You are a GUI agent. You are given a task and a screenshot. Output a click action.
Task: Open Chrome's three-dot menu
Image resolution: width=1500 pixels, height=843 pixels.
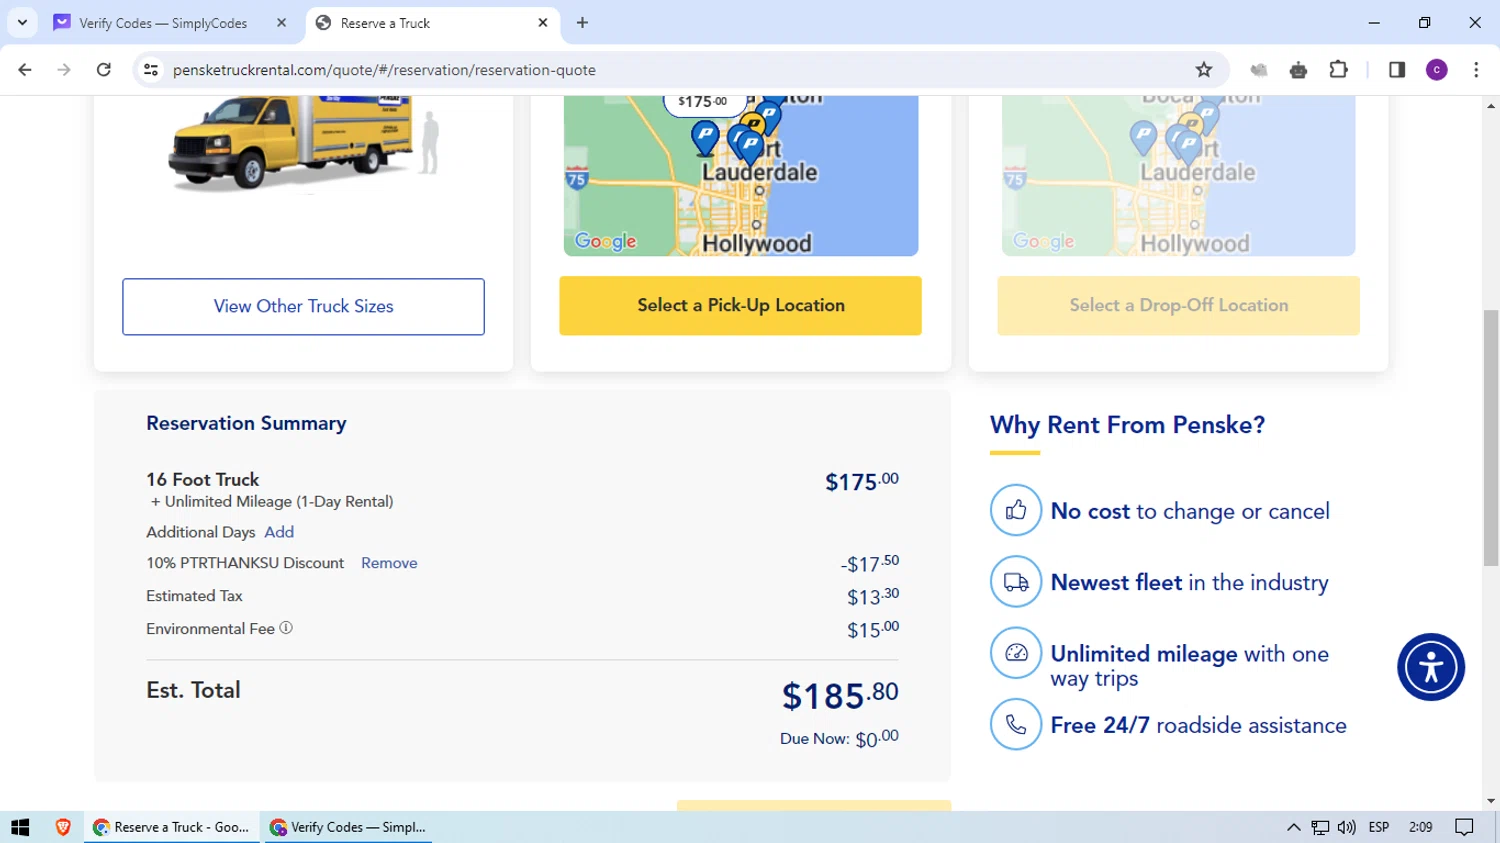coord(1476,70)
